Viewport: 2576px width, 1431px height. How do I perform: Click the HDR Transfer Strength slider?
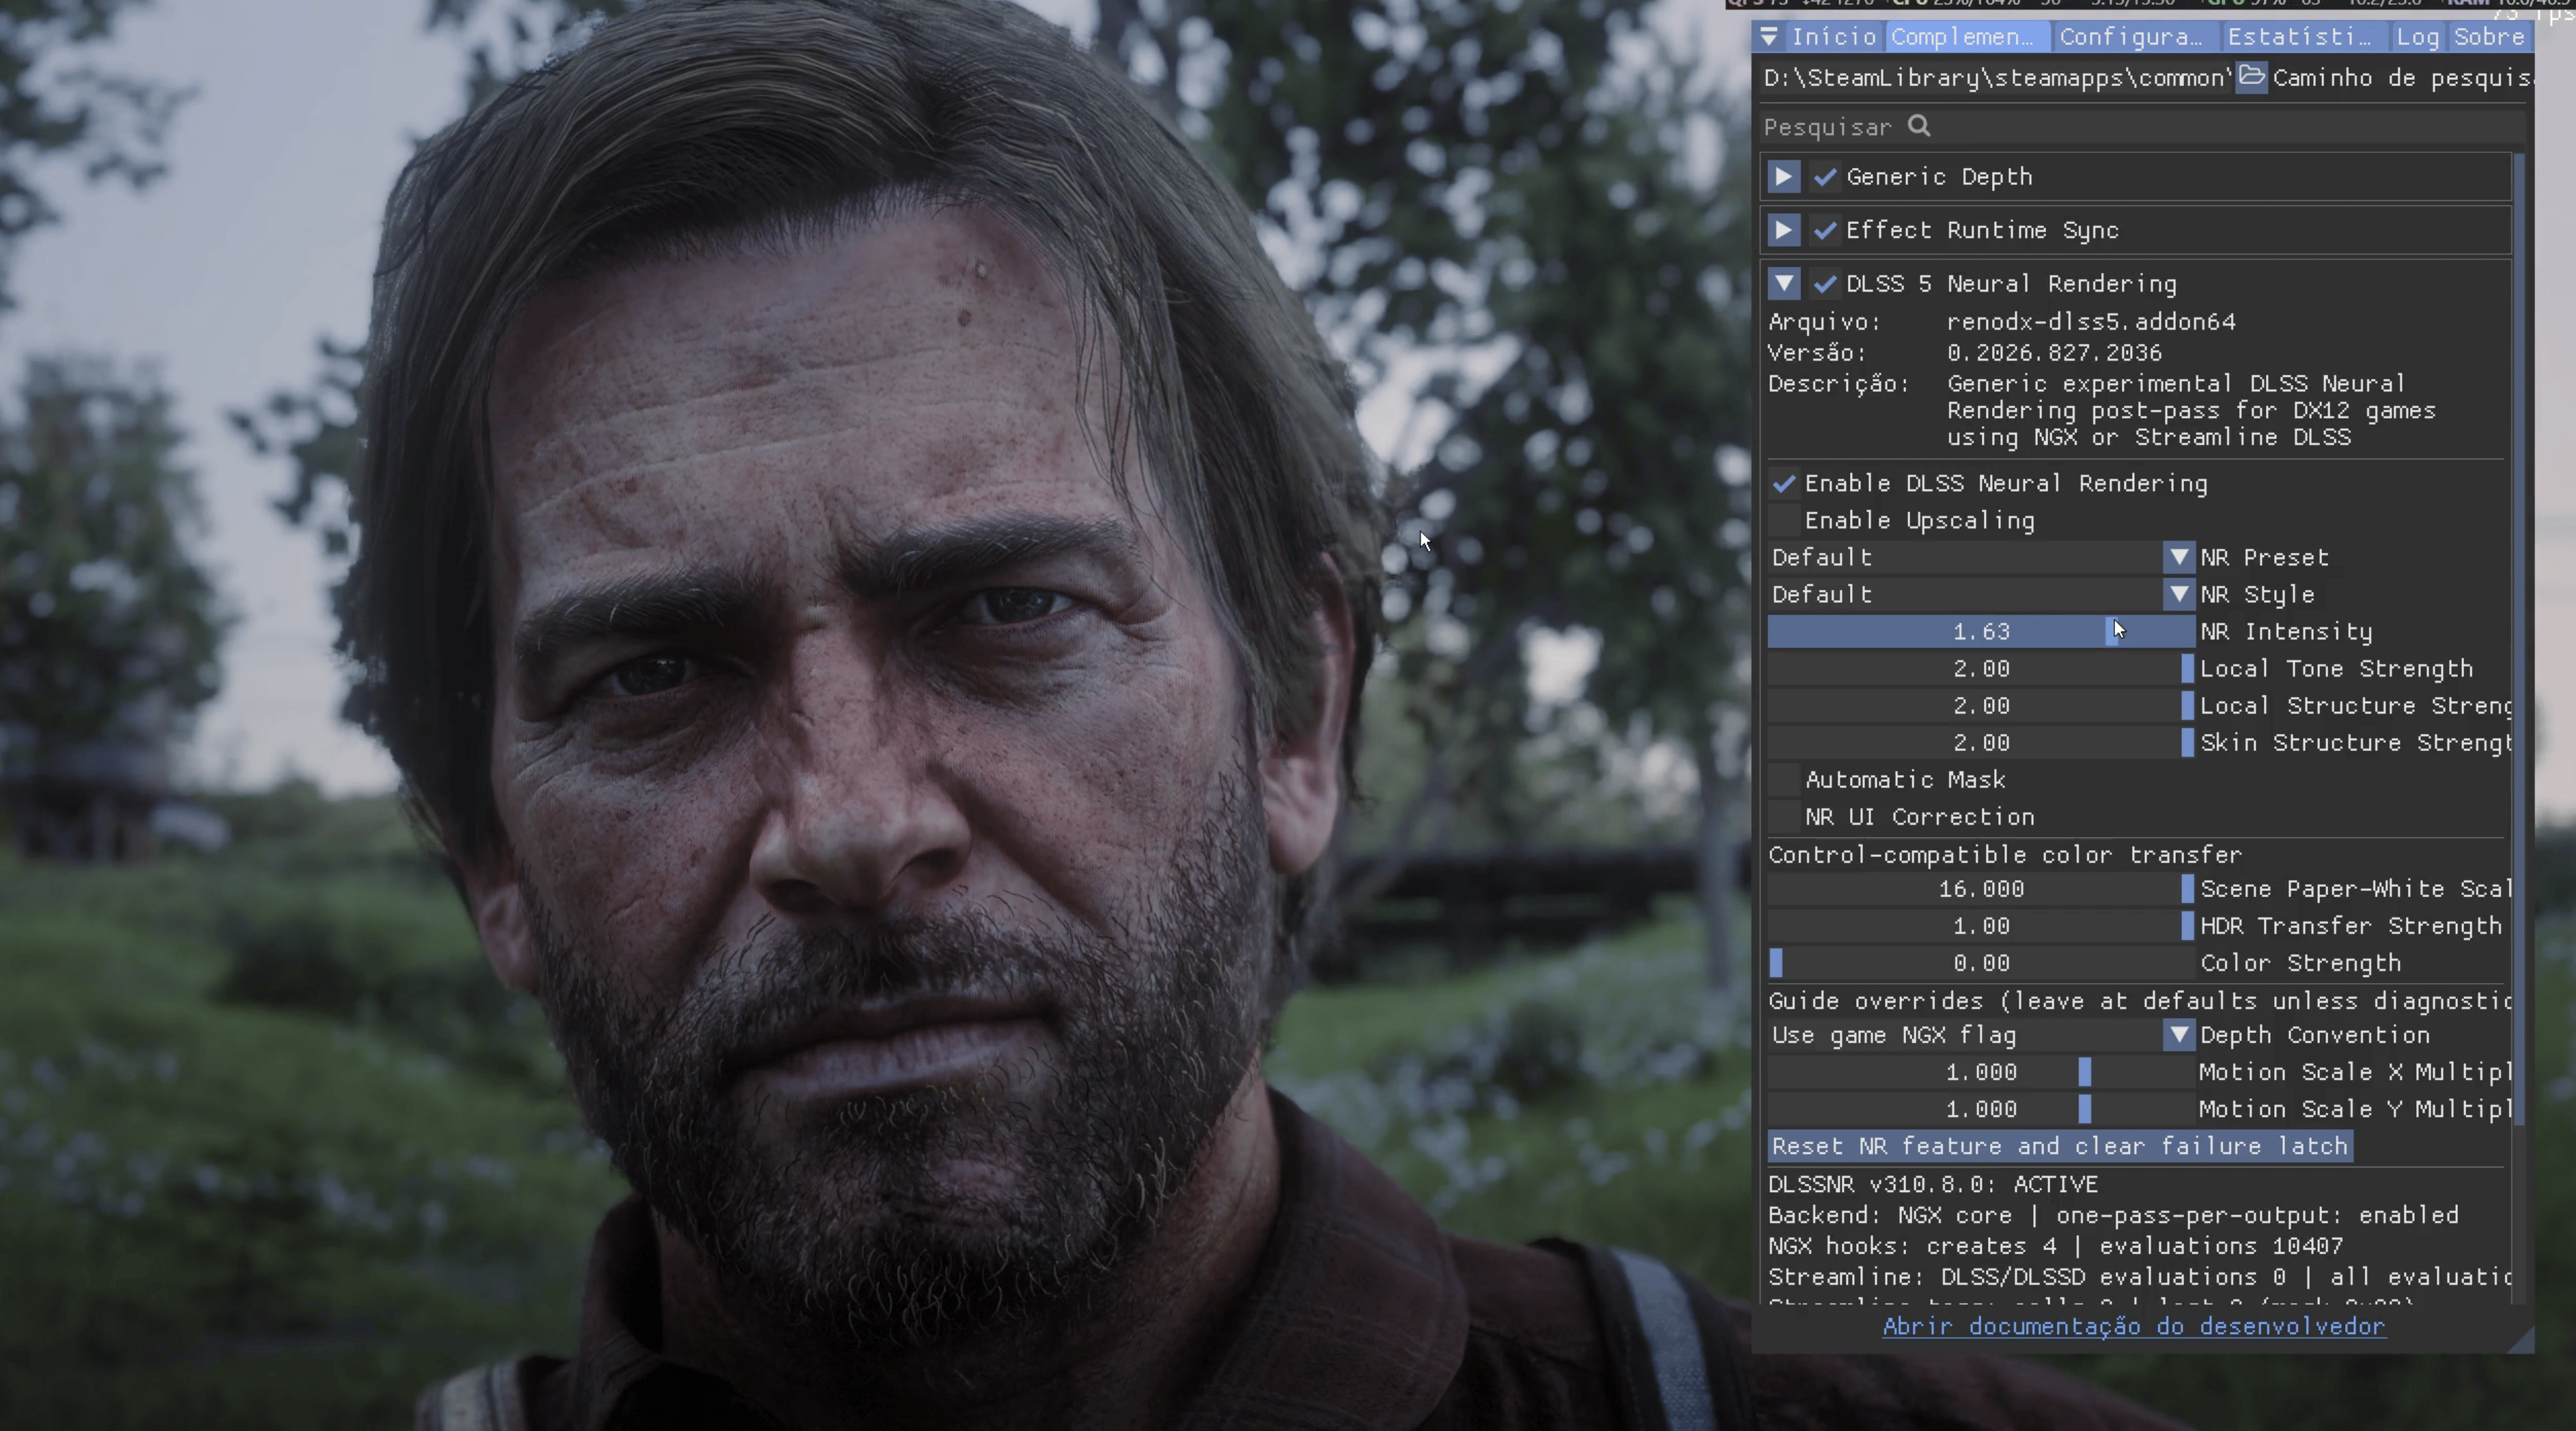click(x=1981, y=926)
